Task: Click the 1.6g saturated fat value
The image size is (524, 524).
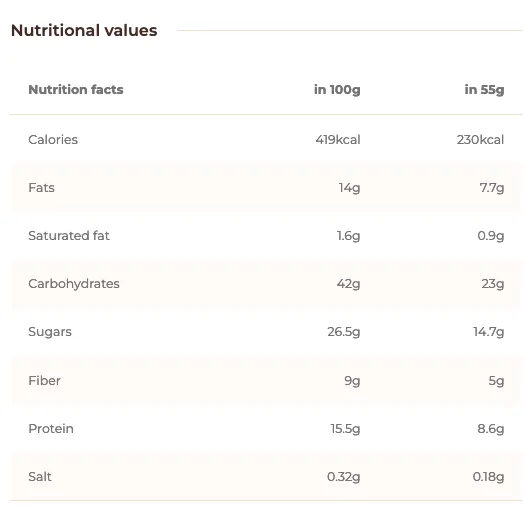Action: click(x=348, y=236)
